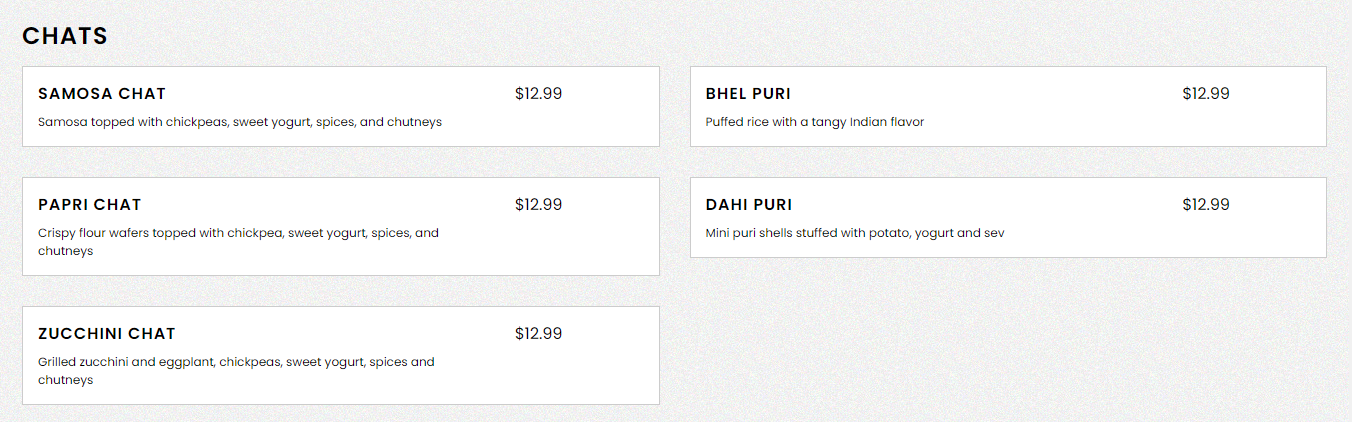The height and width of the screenshot is (422, 1352).
Task: Click the 'Puffed rice with a tangy' description
Action: click(x=814, y=122)
